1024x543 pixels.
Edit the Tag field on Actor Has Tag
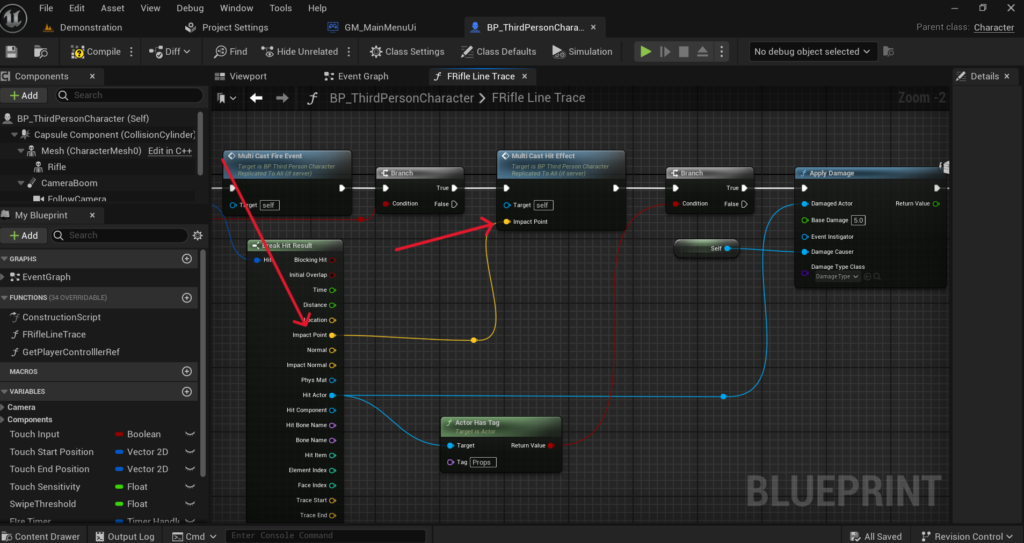pos(483,462)
